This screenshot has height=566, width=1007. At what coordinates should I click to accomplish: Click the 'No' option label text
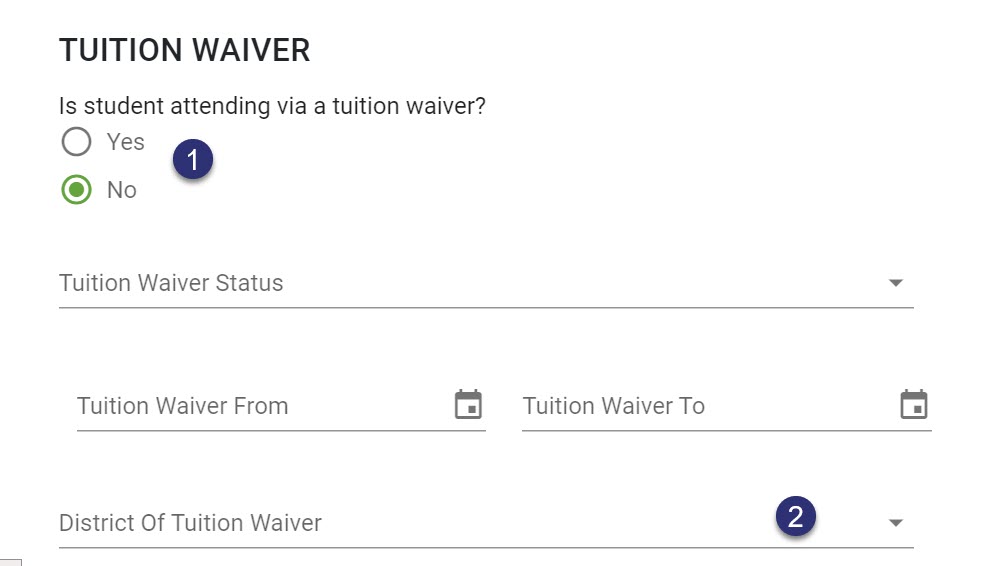(x=121, y=190)
